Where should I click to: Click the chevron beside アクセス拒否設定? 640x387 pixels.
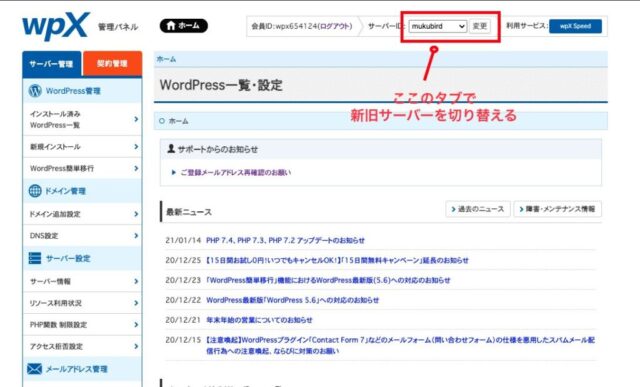click(x=136, y=346)
